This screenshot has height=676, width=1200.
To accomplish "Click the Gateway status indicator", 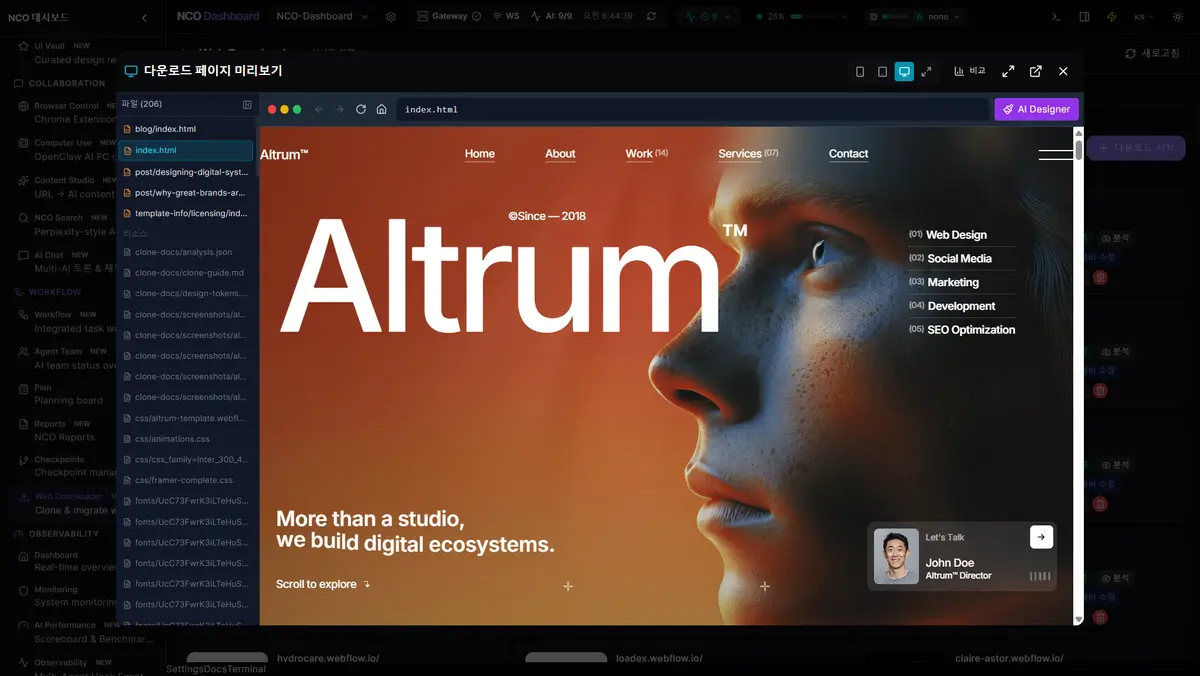I will (449, 16).
